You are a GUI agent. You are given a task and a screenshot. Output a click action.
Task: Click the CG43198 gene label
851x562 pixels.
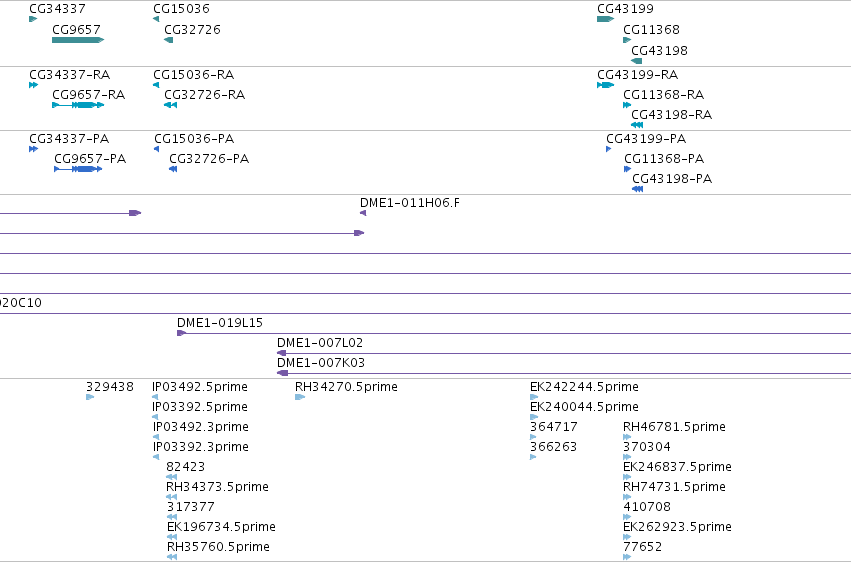click(x=659, y=50)
